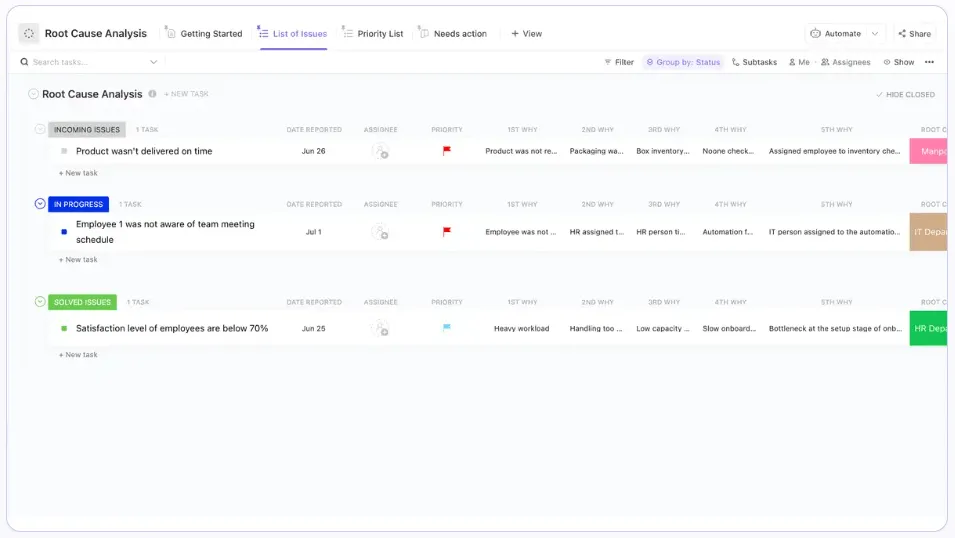Add new task under Solved Issues

pos(78,355)
